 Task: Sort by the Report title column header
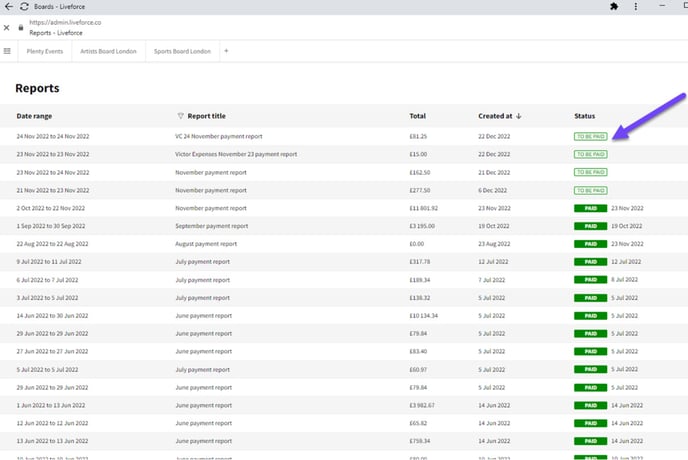coord(207,116)
